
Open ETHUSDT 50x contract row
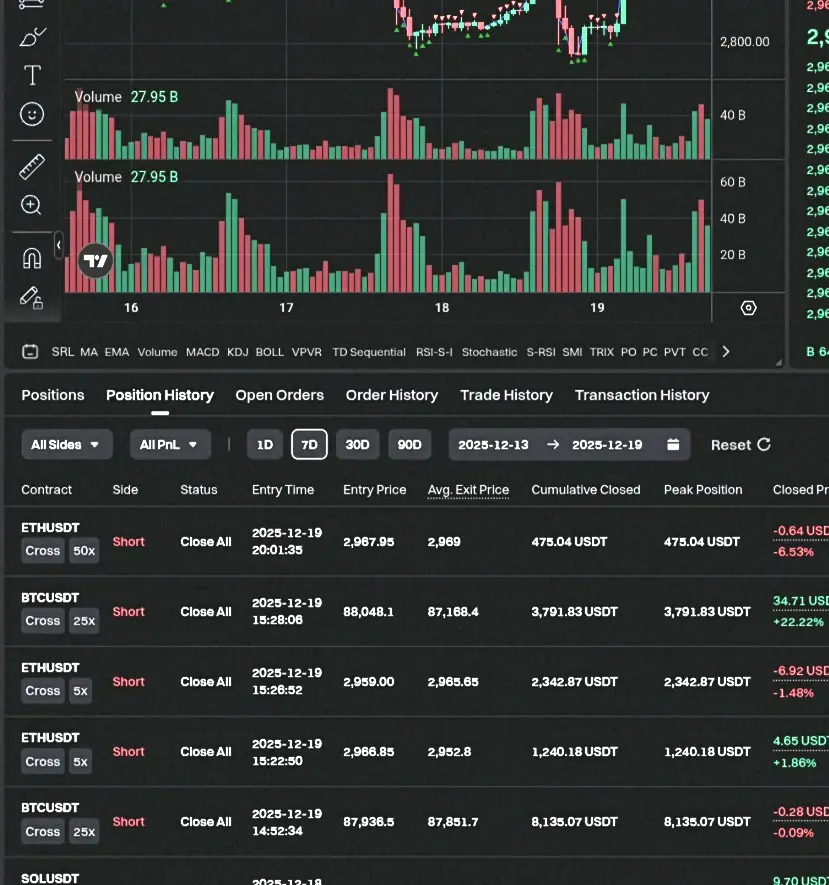tap(416, 541)
